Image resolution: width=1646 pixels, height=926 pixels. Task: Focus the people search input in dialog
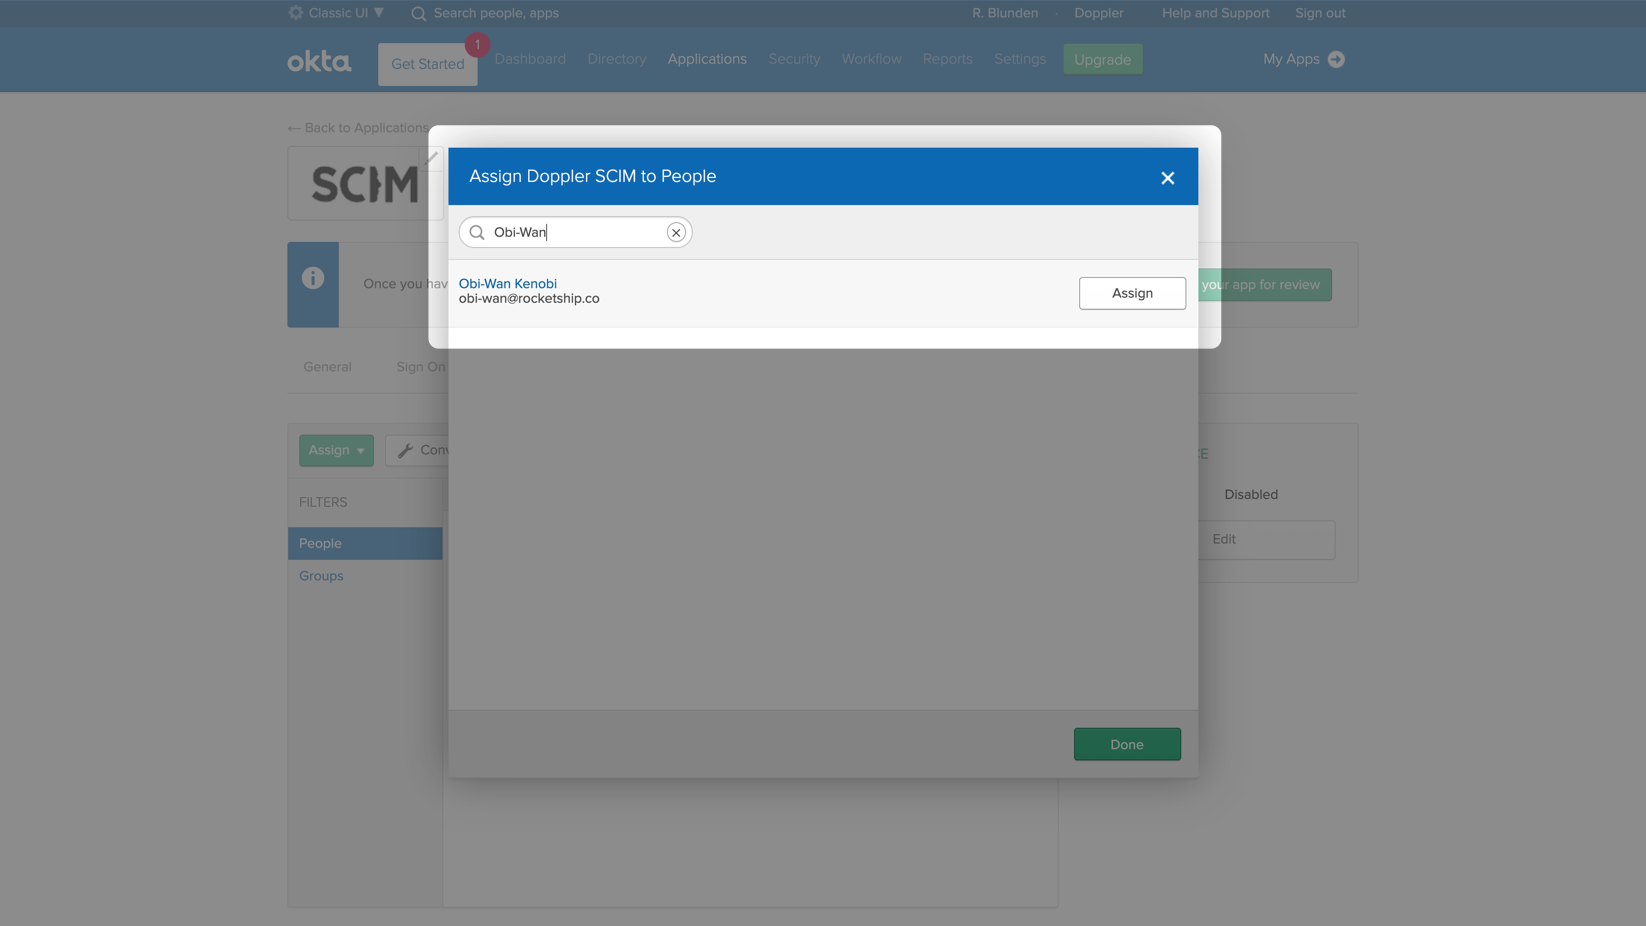[x=576, y=232]
